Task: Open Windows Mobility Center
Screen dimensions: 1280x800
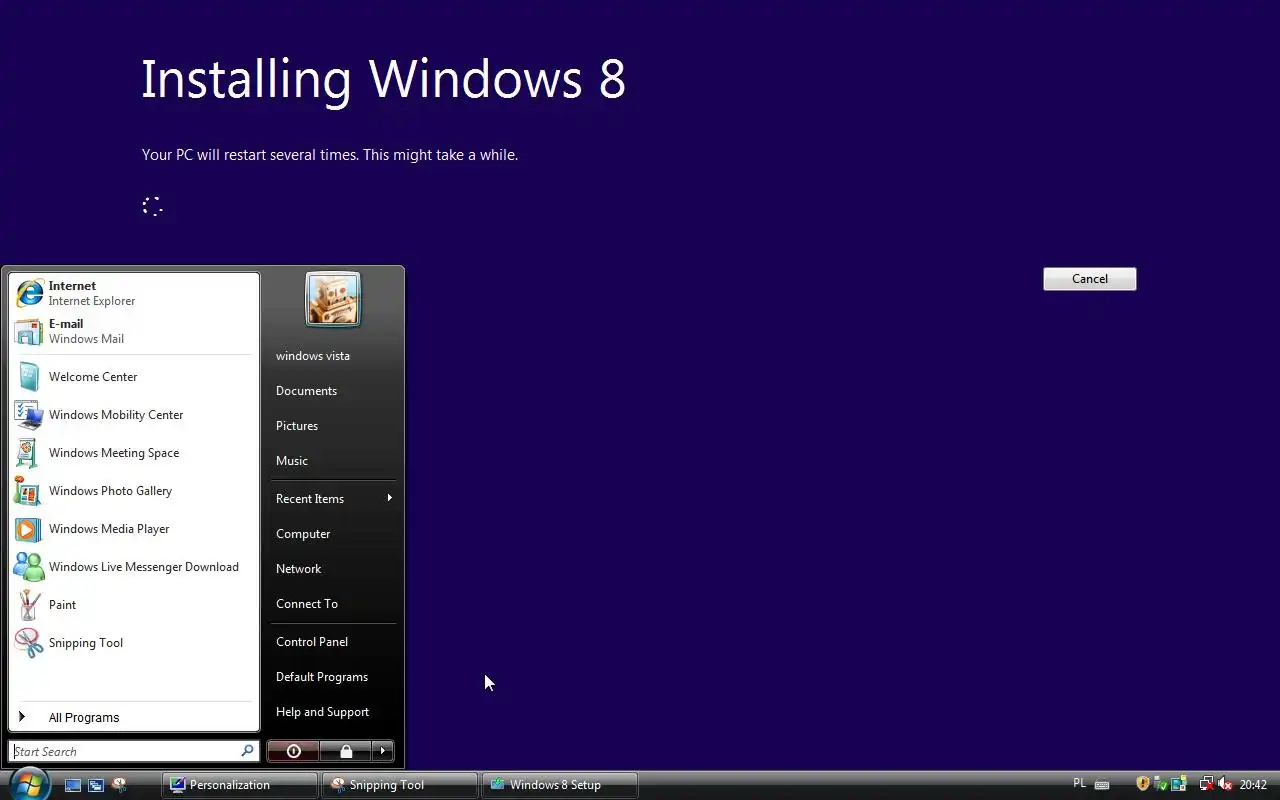Action: point(134,415)
